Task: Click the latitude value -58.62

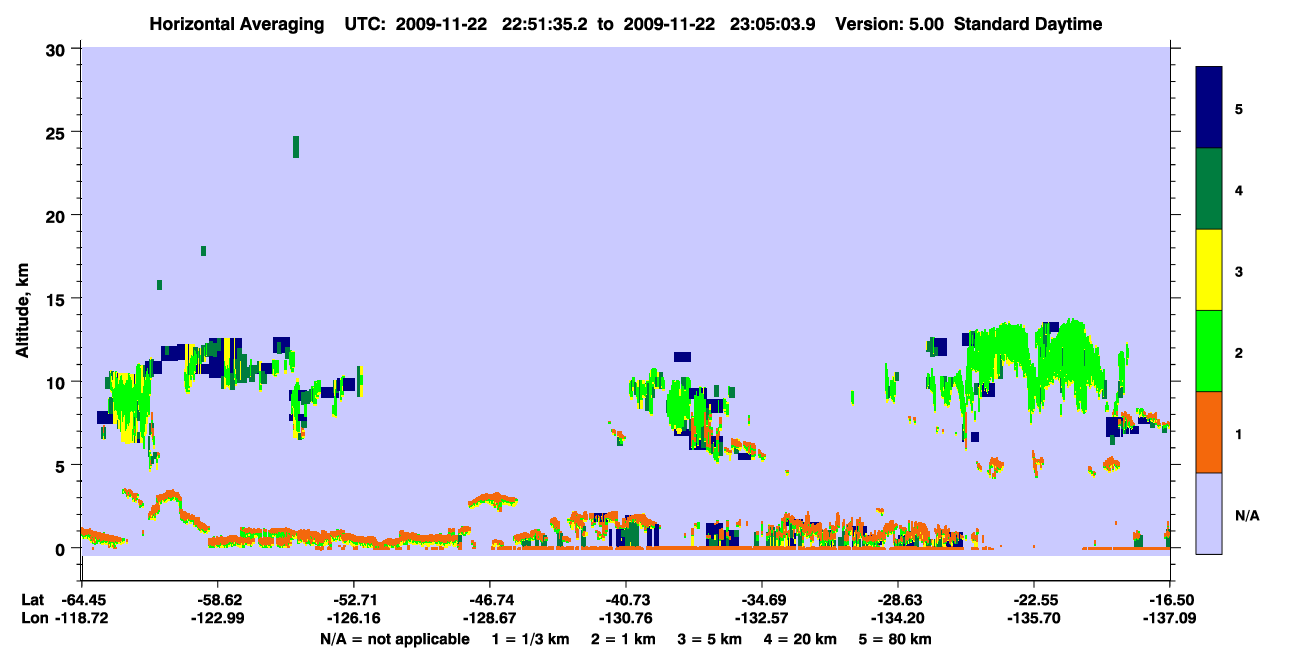Action: point(218,600)
